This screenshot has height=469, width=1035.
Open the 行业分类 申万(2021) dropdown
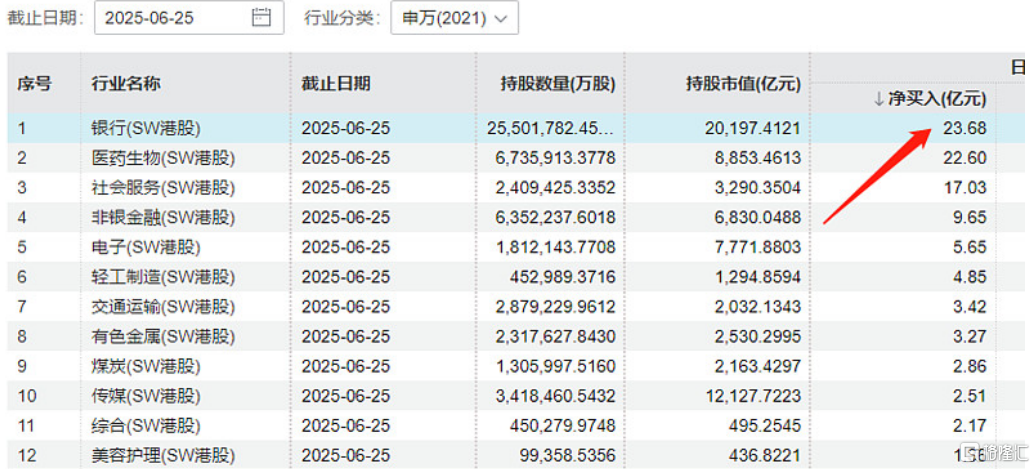[x=455, y=18]
